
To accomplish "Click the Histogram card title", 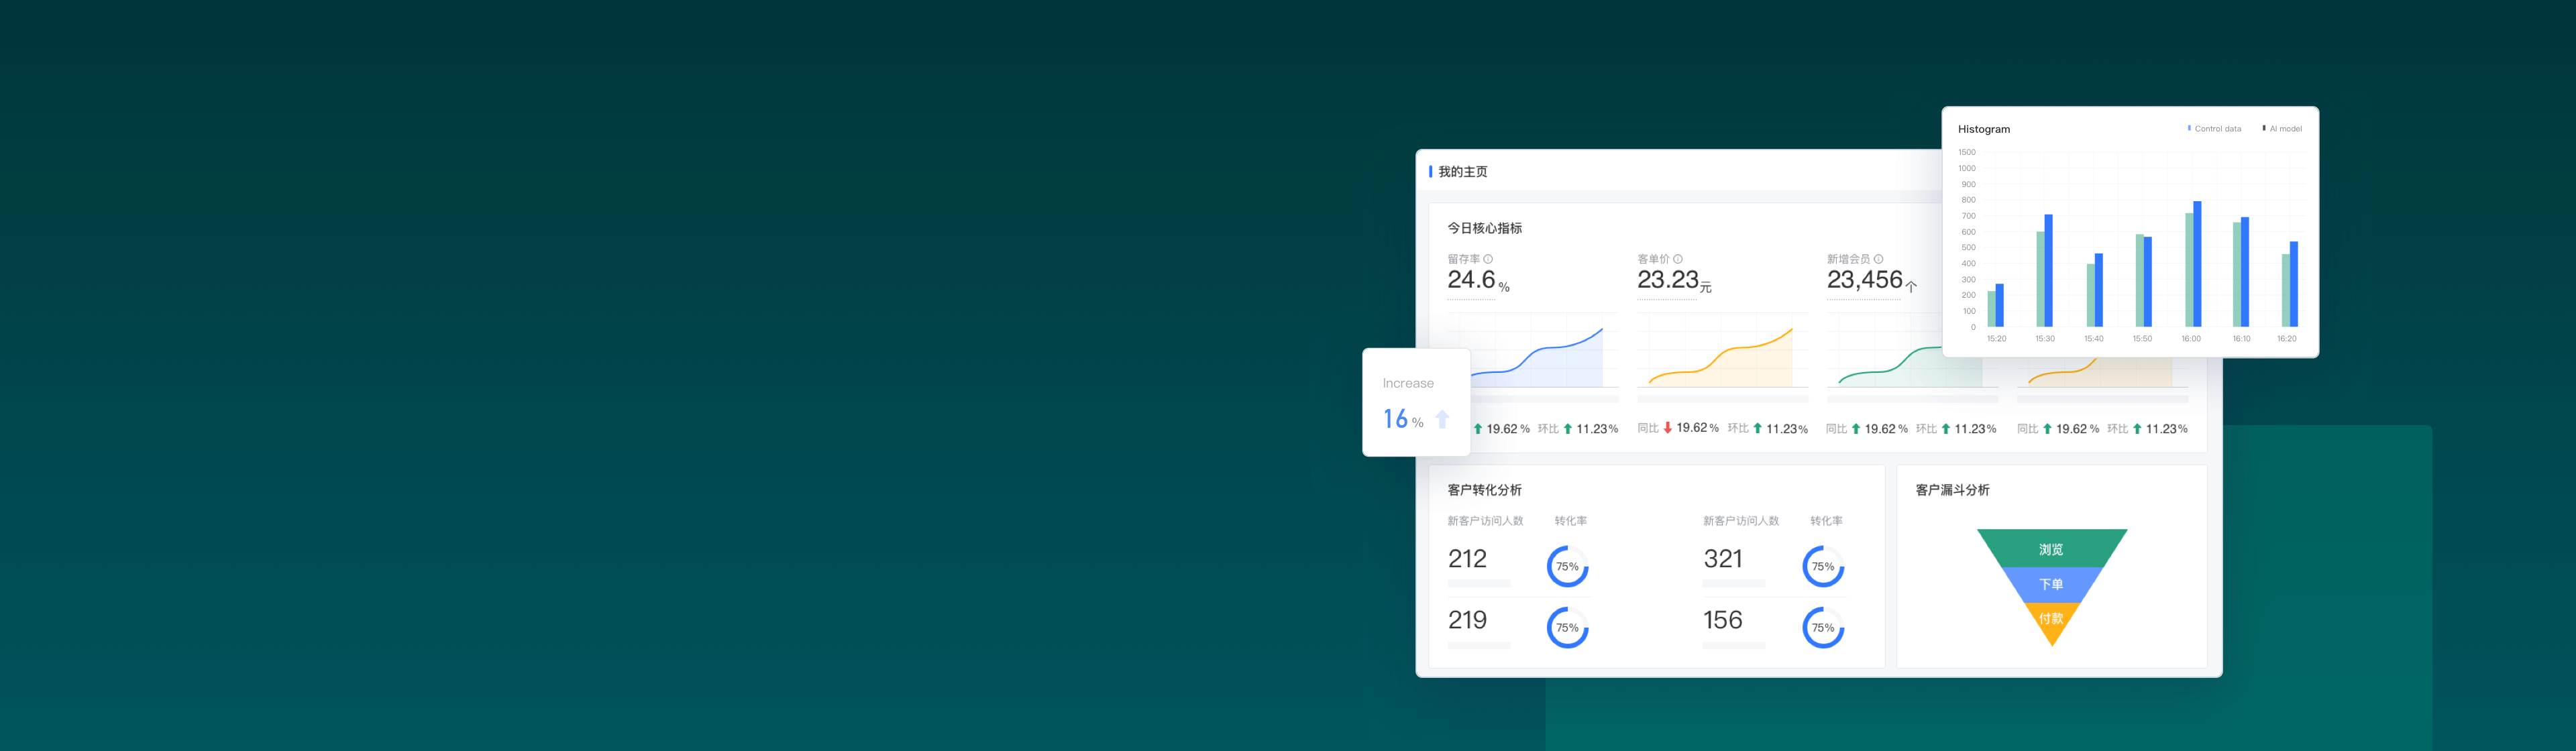I will (1983, 129).
